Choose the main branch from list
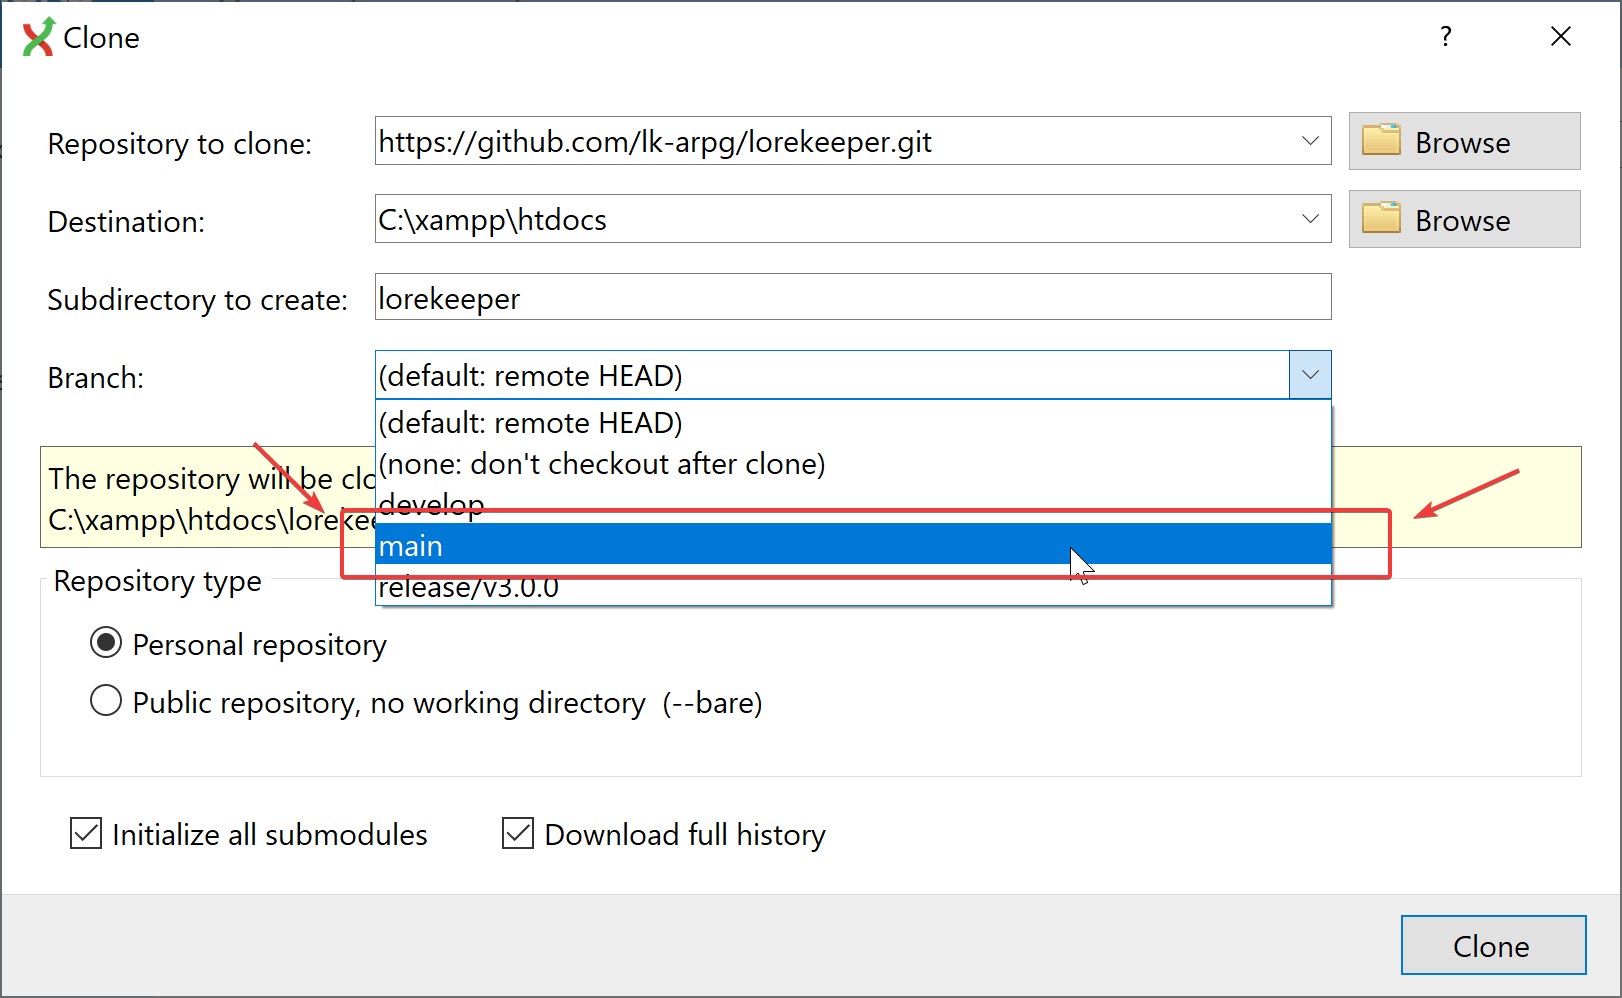Screen dimensions: 1622x998 (x=700, y=545)
